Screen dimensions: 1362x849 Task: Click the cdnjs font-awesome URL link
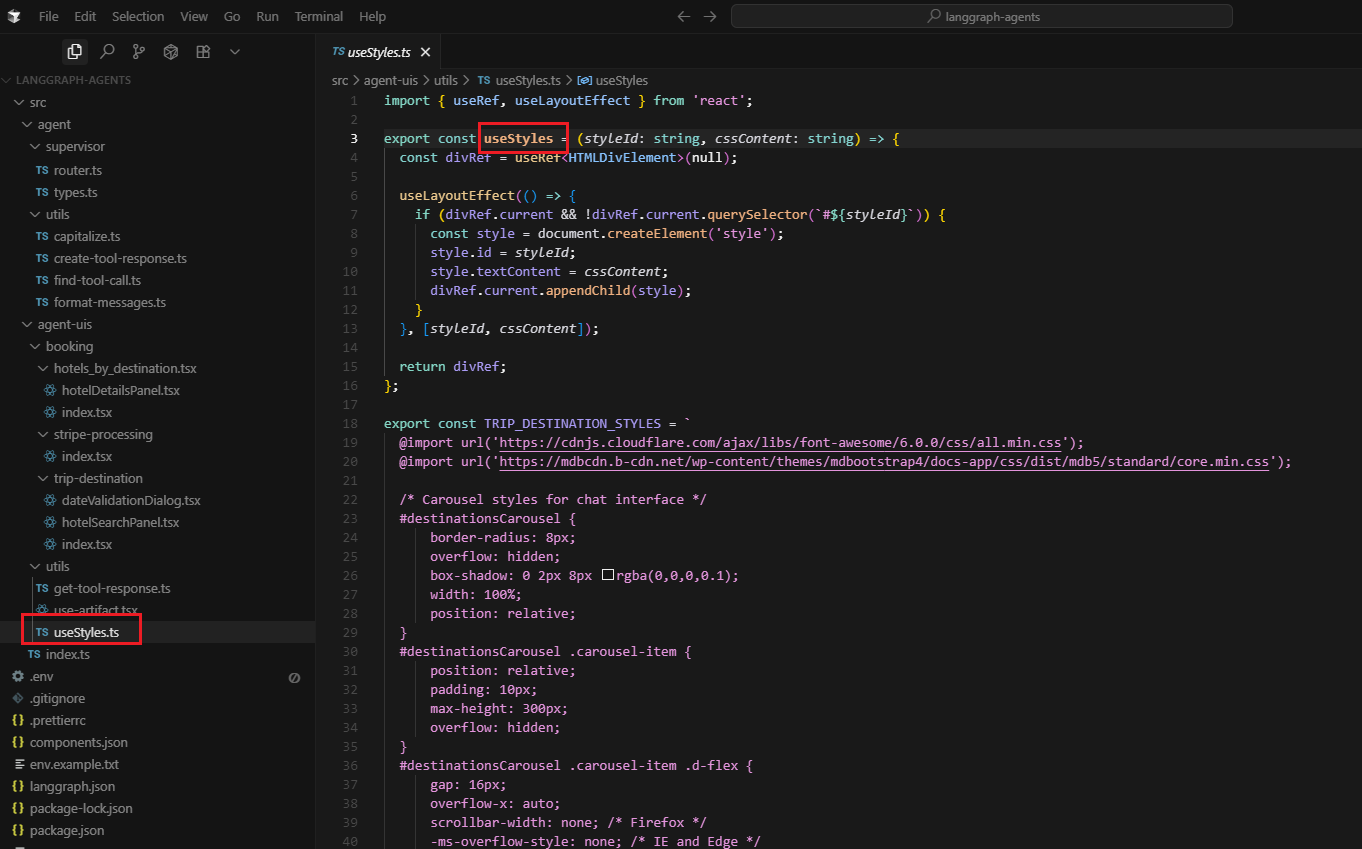click(781, 442)
